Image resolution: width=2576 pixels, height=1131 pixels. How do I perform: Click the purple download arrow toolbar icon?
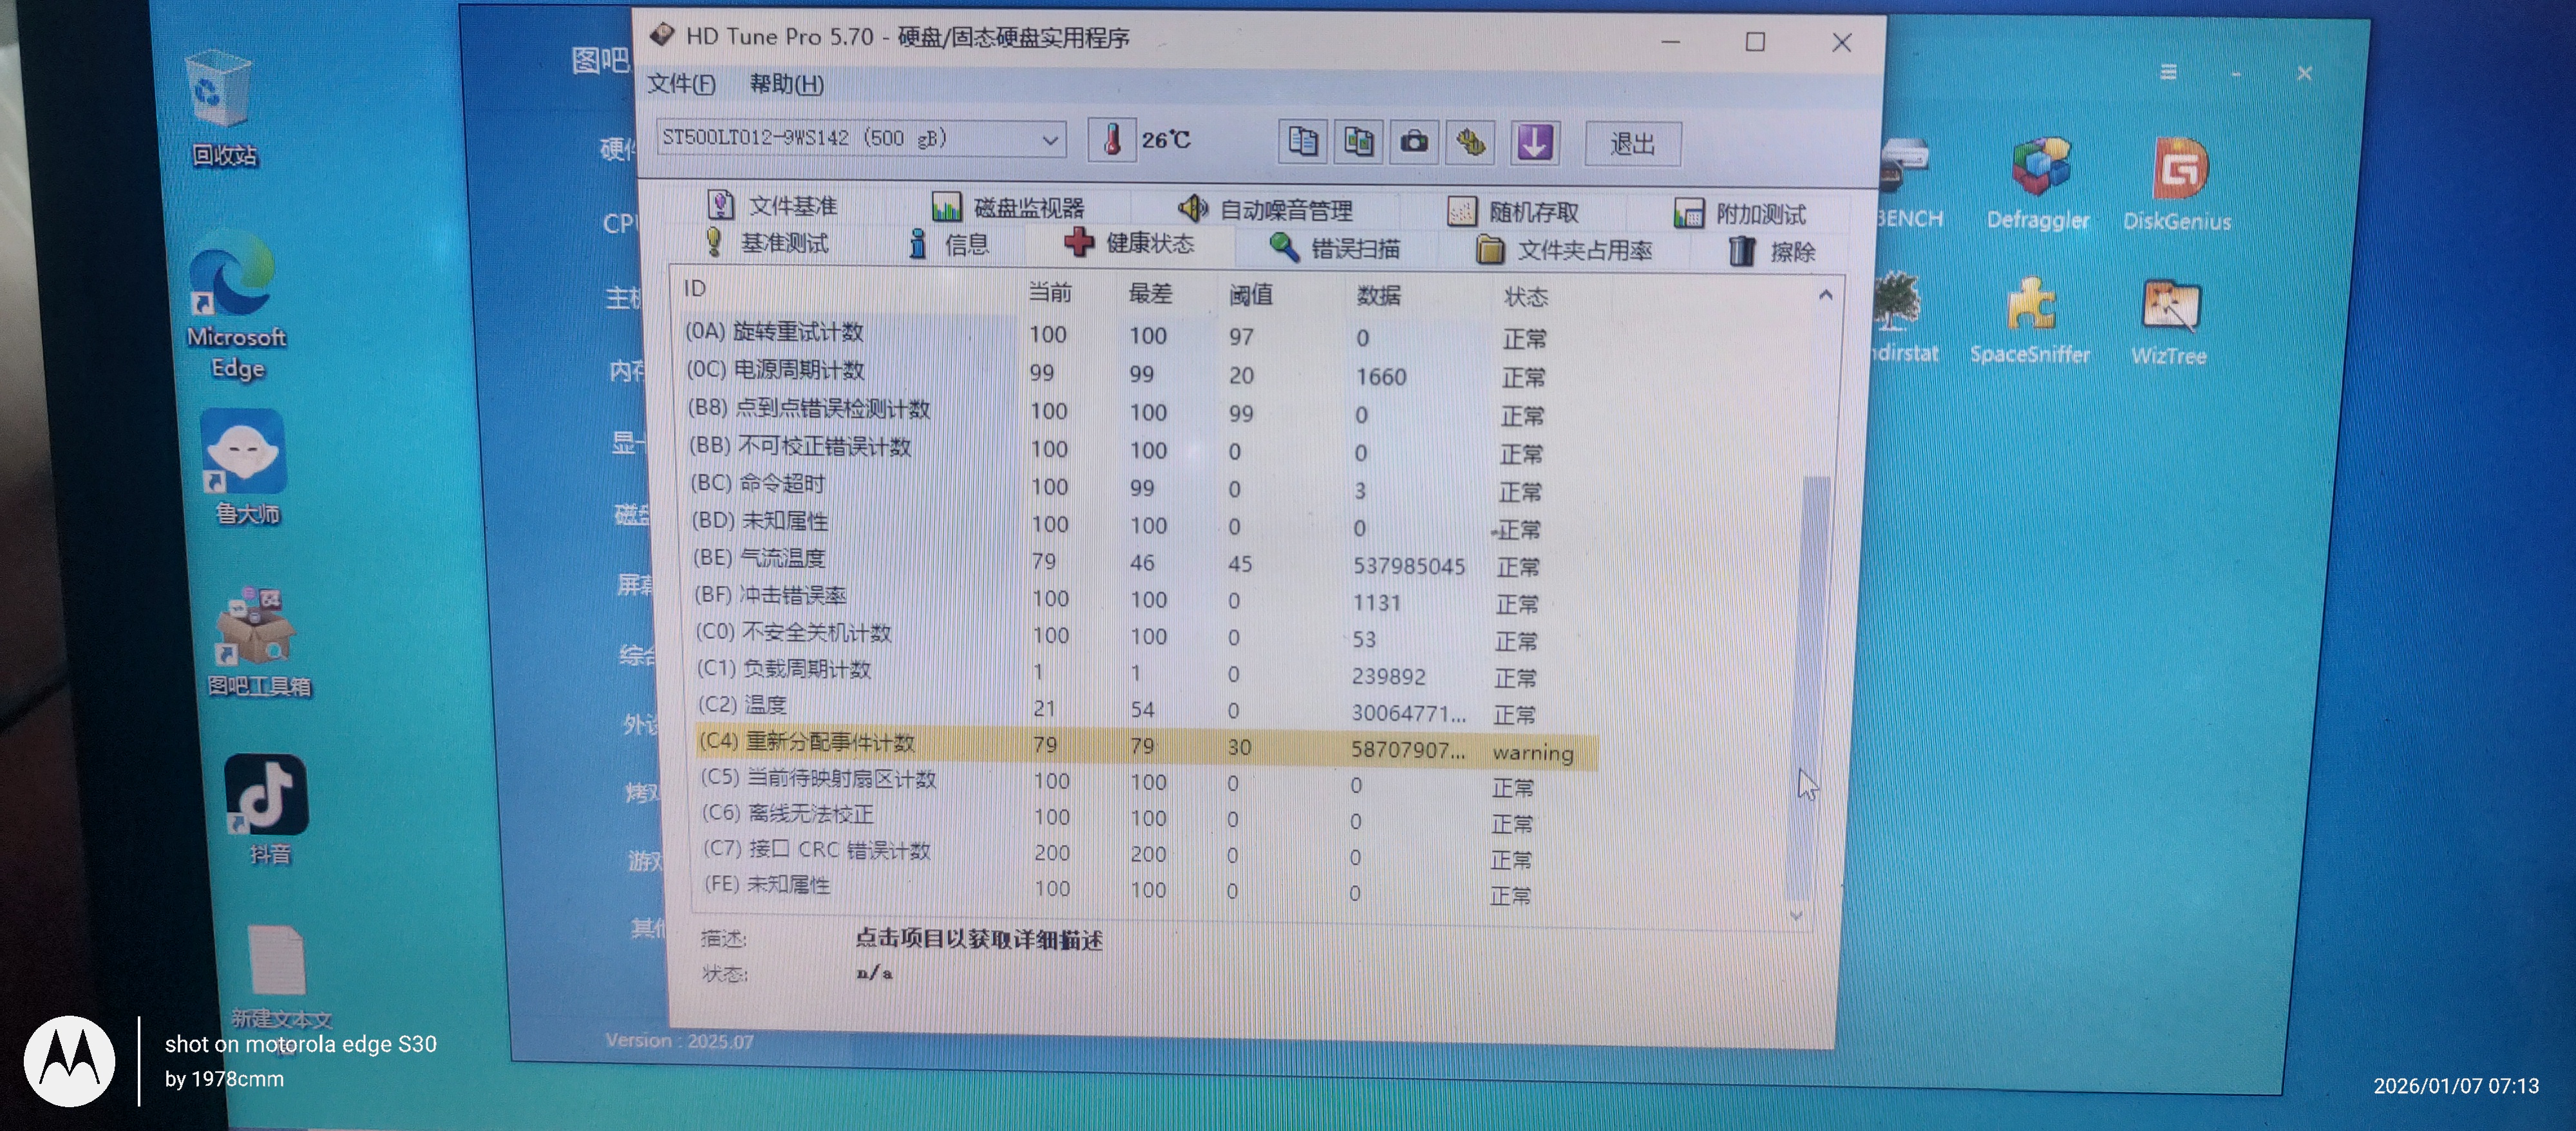(x=1534, y=142)
